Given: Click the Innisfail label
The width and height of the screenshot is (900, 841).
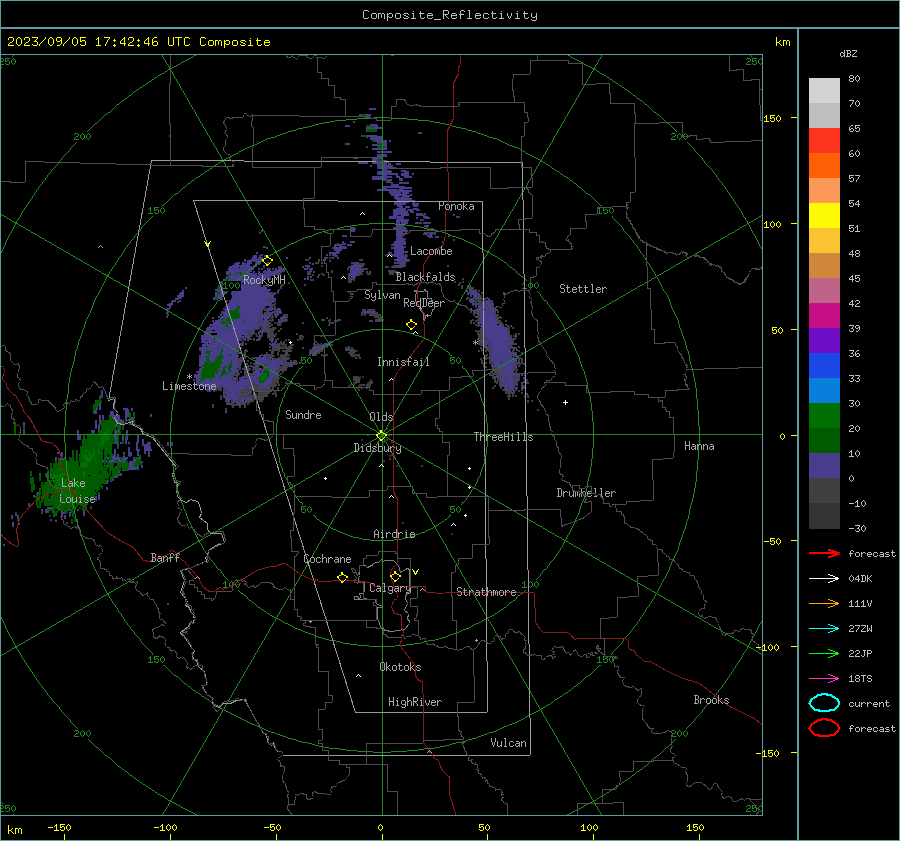Looking at the screenshot, I should pyautogui.click(x=403, y=362).
